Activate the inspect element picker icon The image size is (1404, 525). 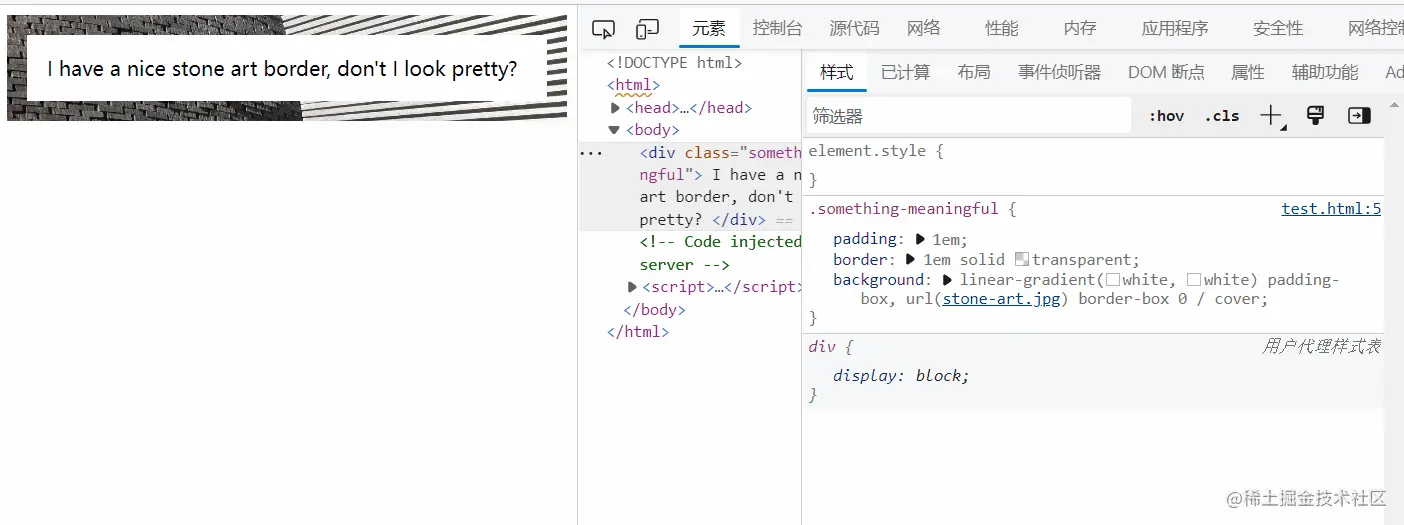coord(603,29)
